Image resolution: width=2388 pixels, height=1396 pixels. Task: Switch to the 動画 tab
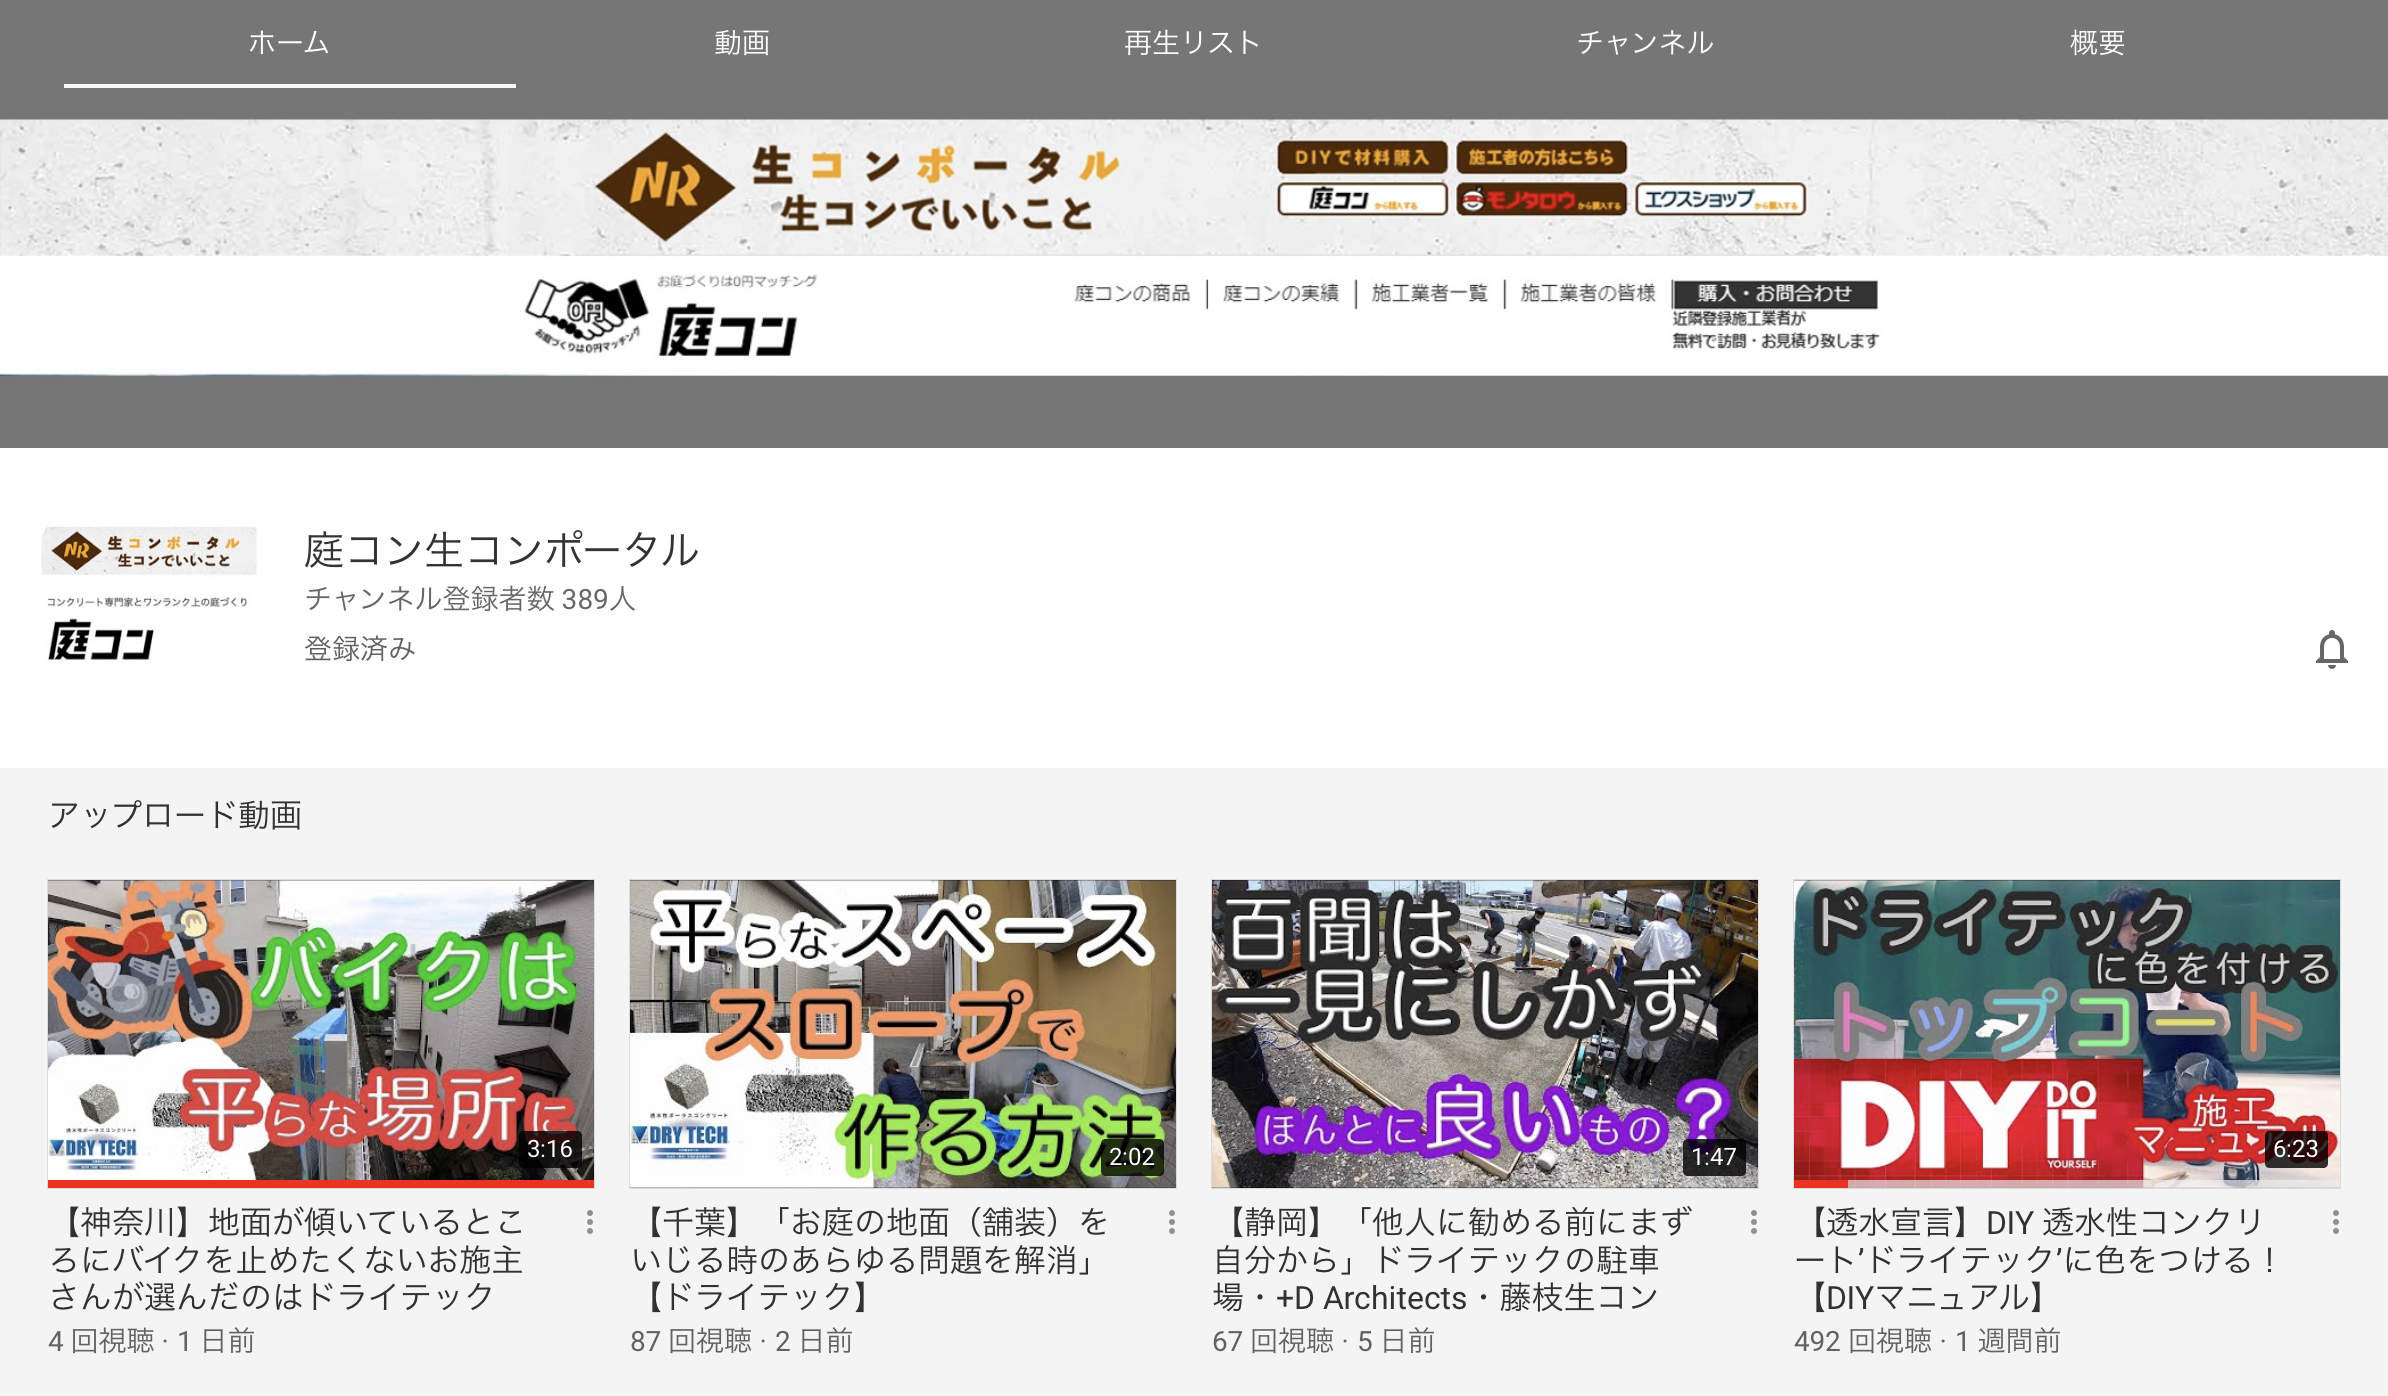point(742,43)
